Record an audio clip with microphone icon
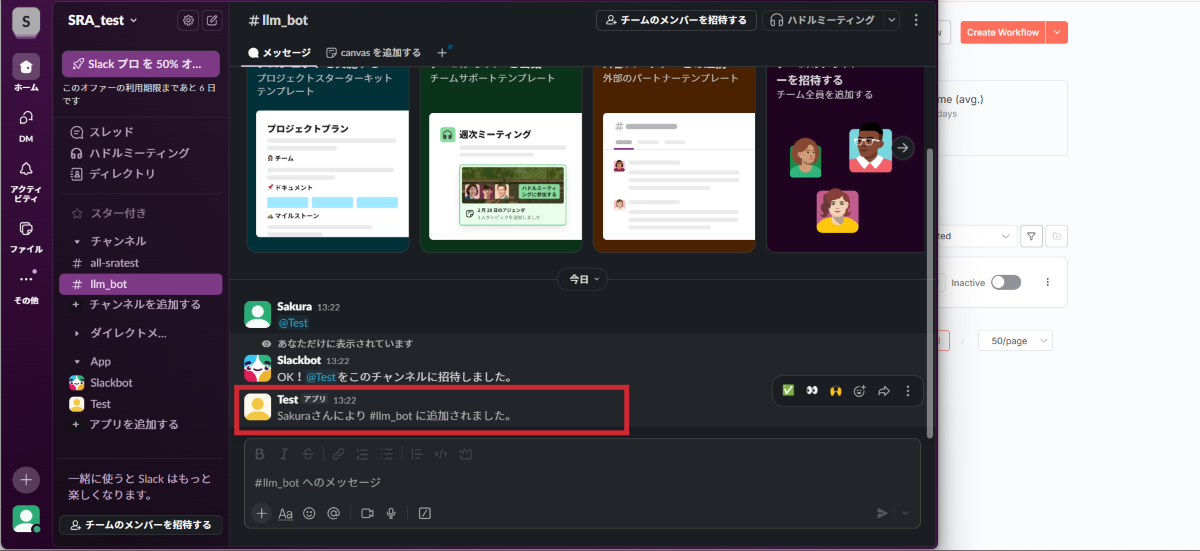 (391, 513)
